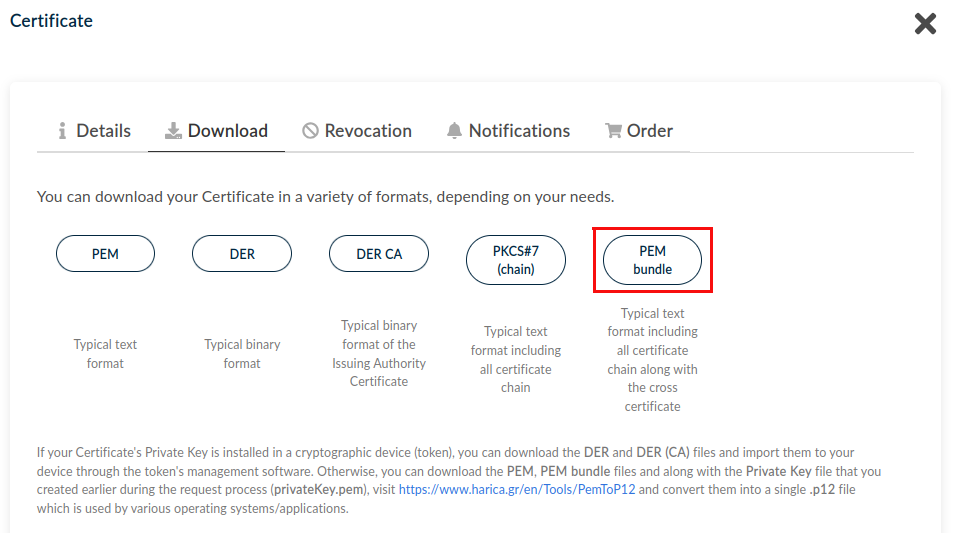
Task: Open the Revocation tab
Action: pos(368,131)
